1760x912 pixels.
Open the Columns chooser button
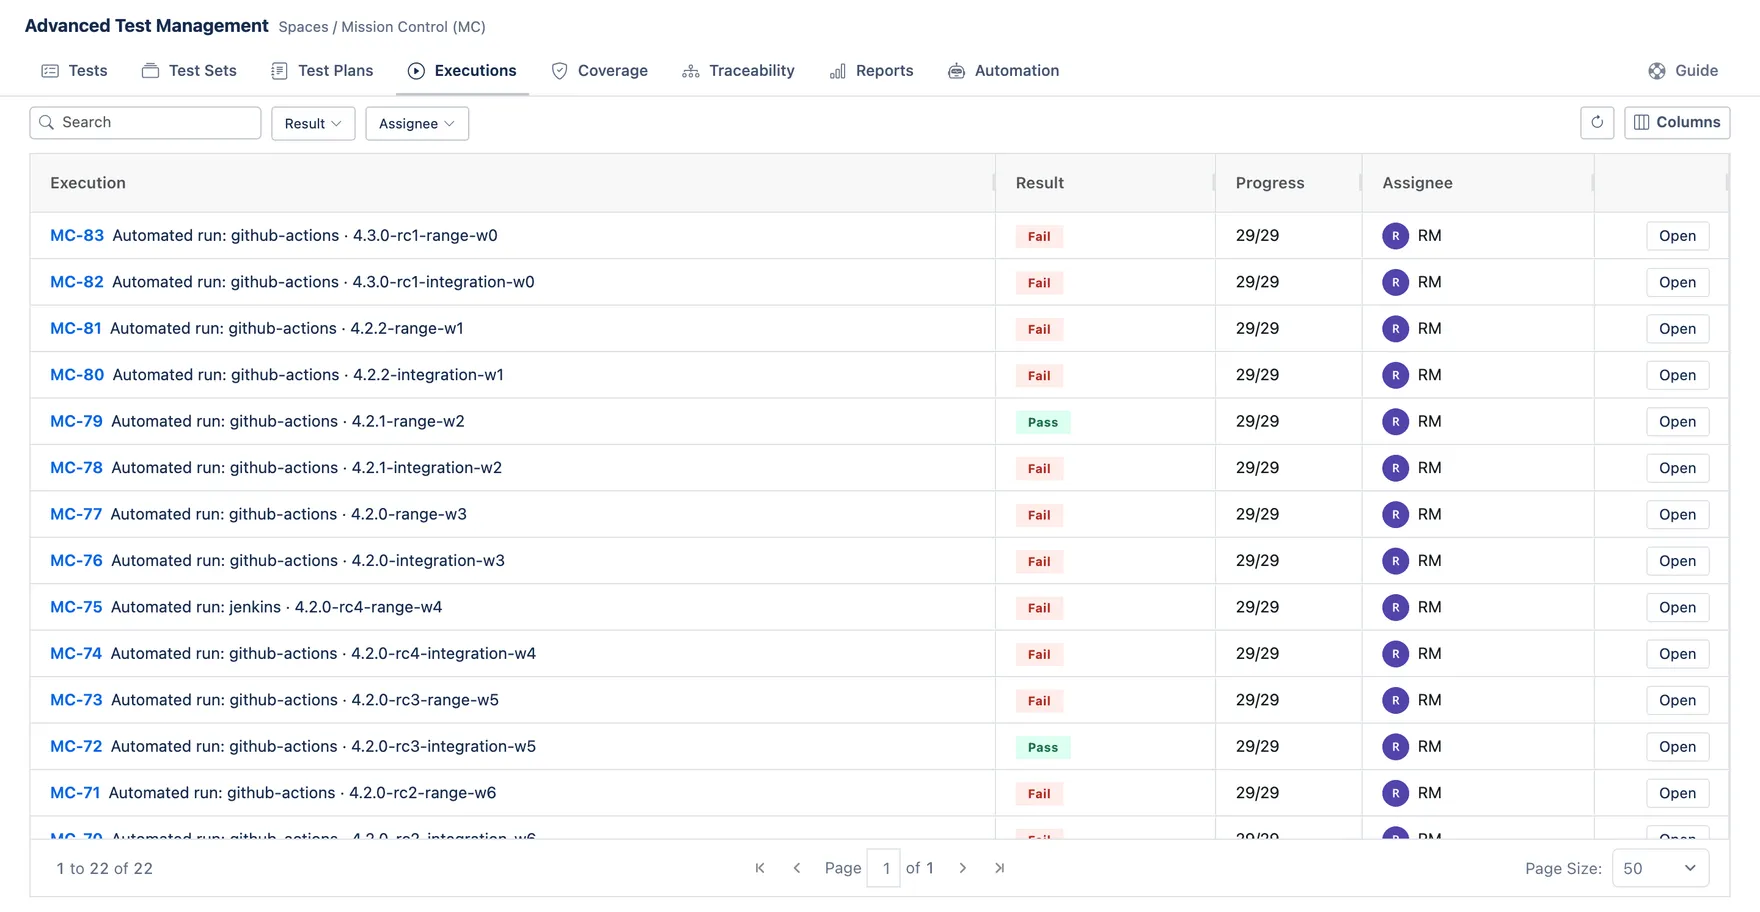[x=1677, y=122]
